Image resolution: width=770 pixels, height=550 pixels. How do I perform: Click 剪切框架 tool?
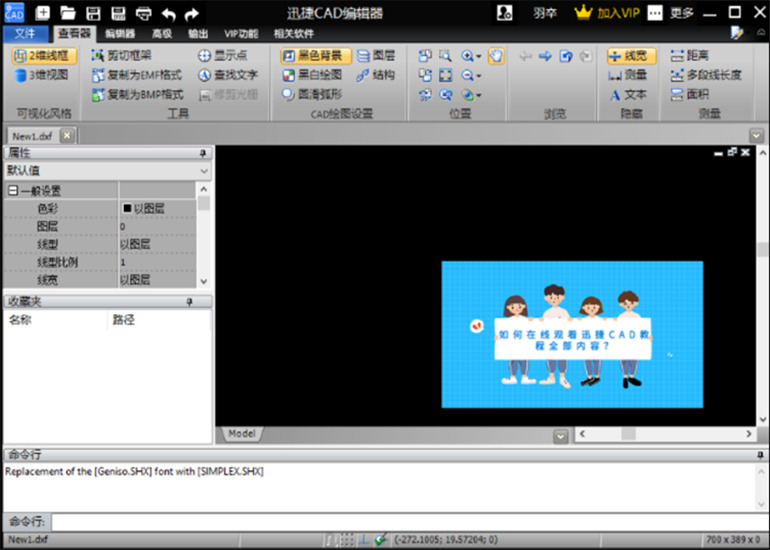121,55
